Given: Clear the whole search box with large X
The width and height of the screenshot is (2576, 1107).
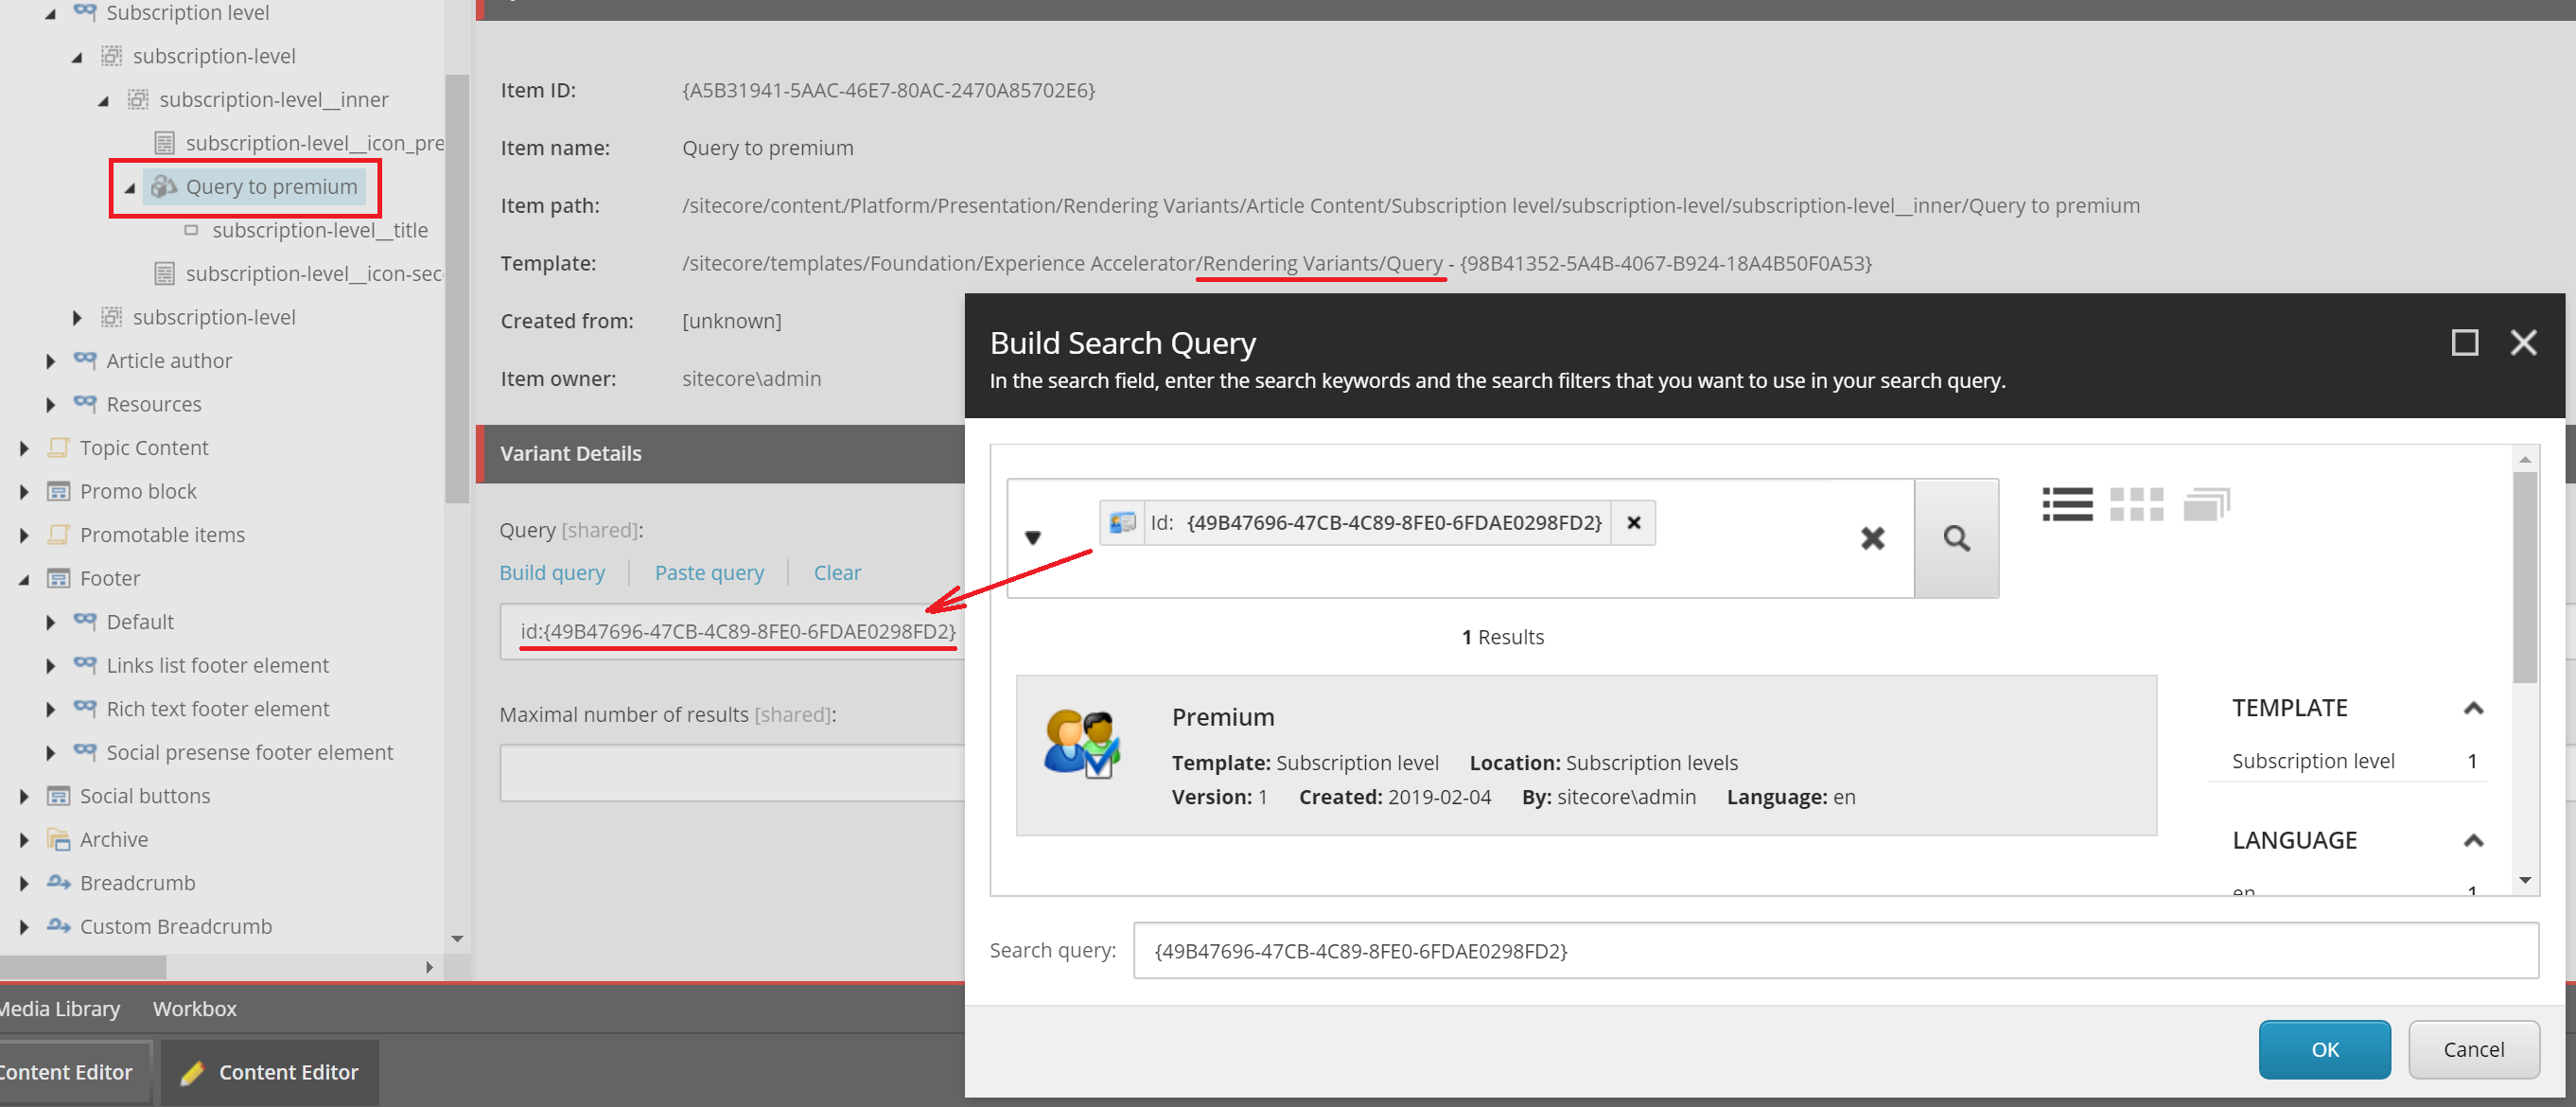Looking at the screenshot, I should tap(1871, 539).
